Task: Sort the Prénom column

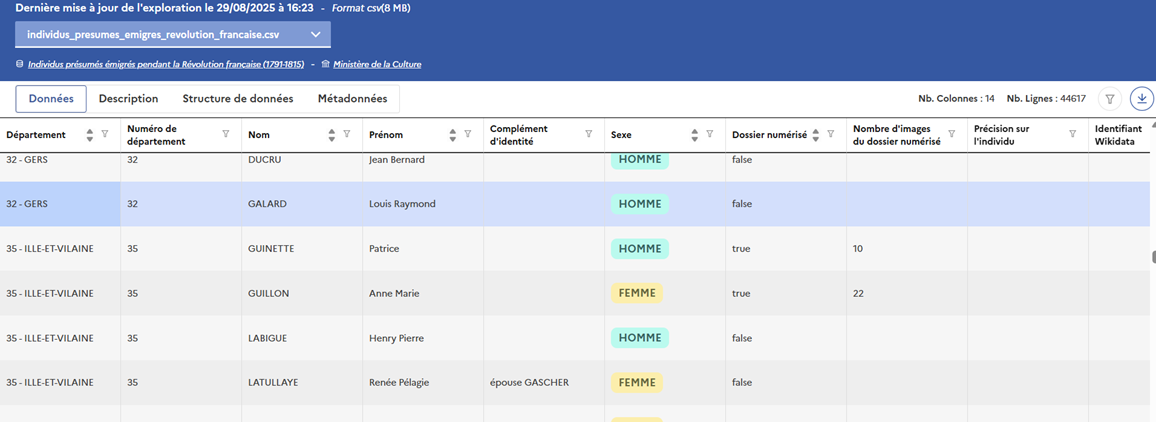Action: pyautogui.click(x=453, y=134)
